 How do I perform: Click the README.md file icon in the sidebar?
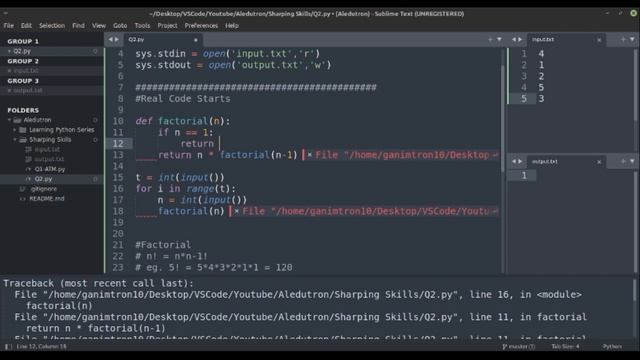[23, 199]
